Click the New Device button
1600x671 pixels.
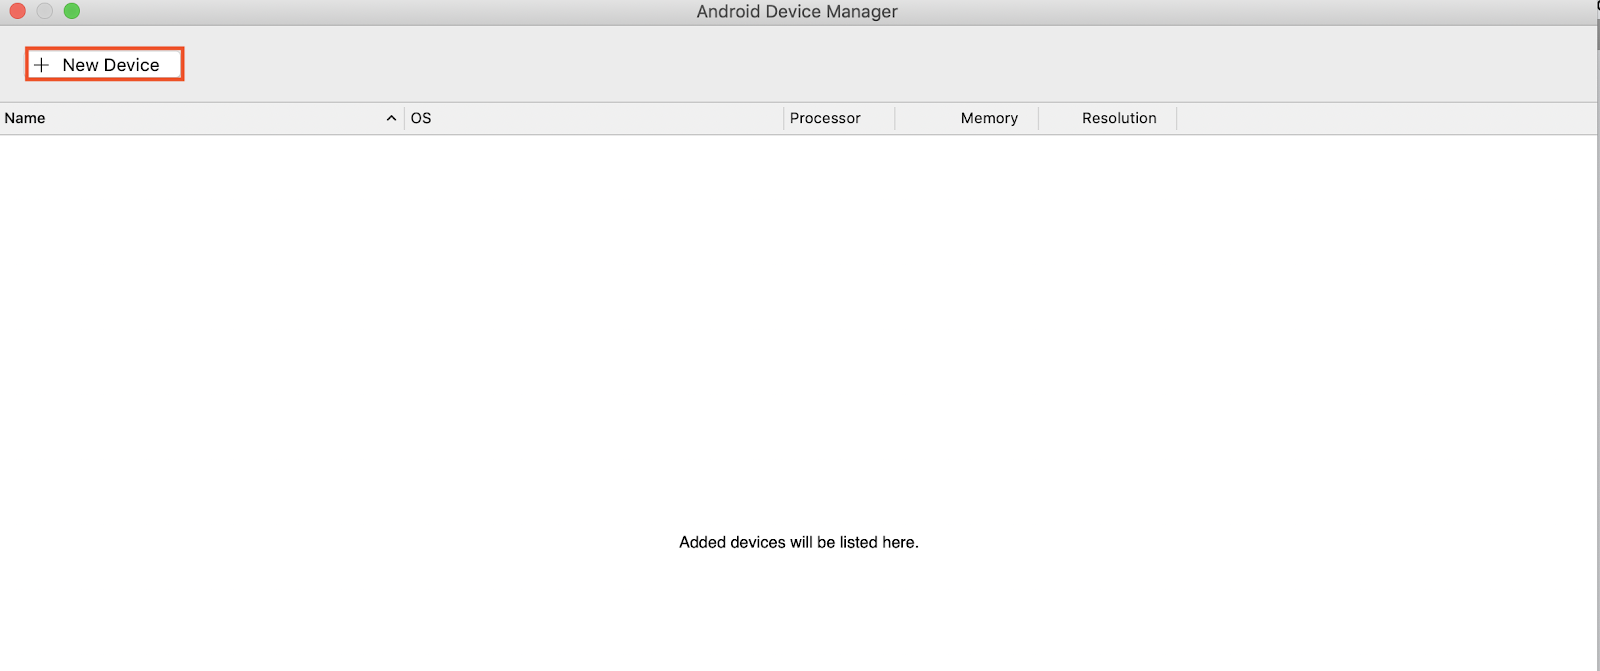104,64
